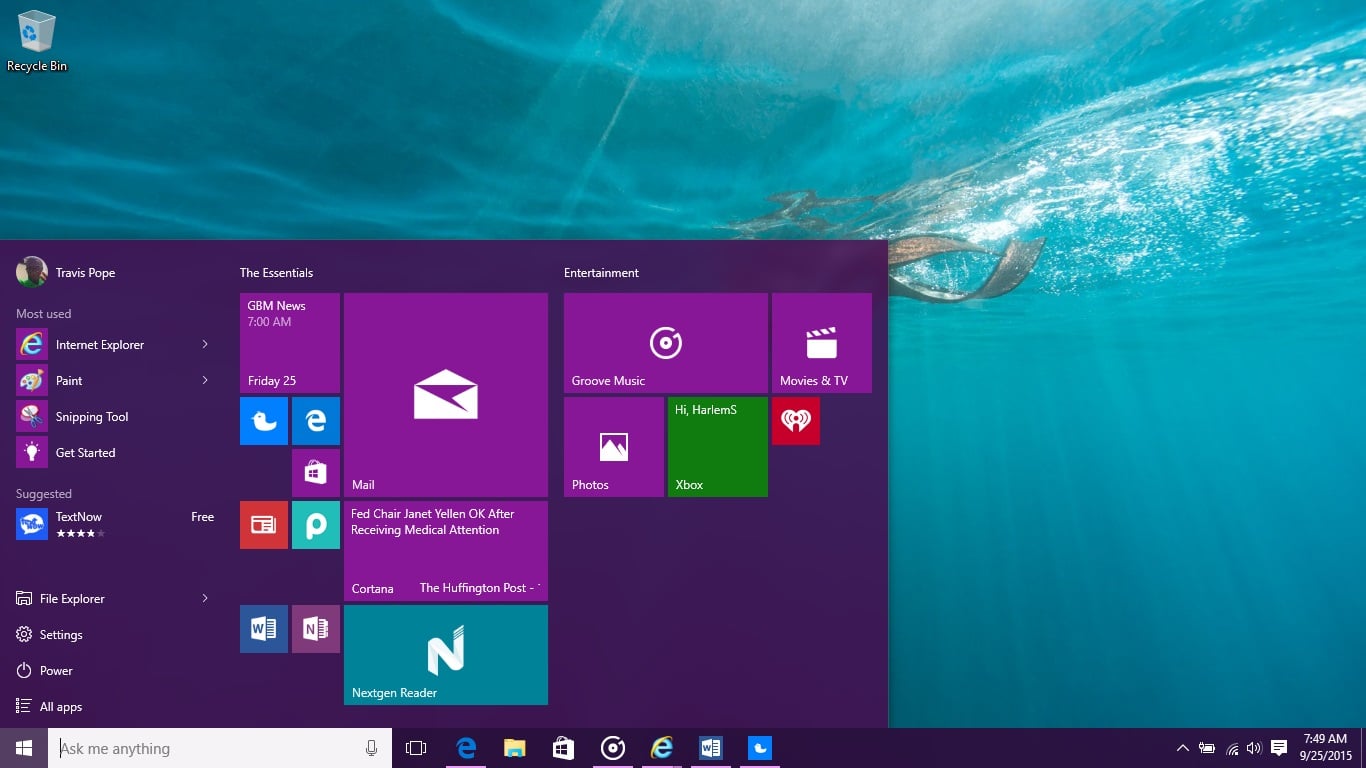Open the Windows Store tile
The height and width of the screenshot is (768, 1366).
[x=316, y=472]
